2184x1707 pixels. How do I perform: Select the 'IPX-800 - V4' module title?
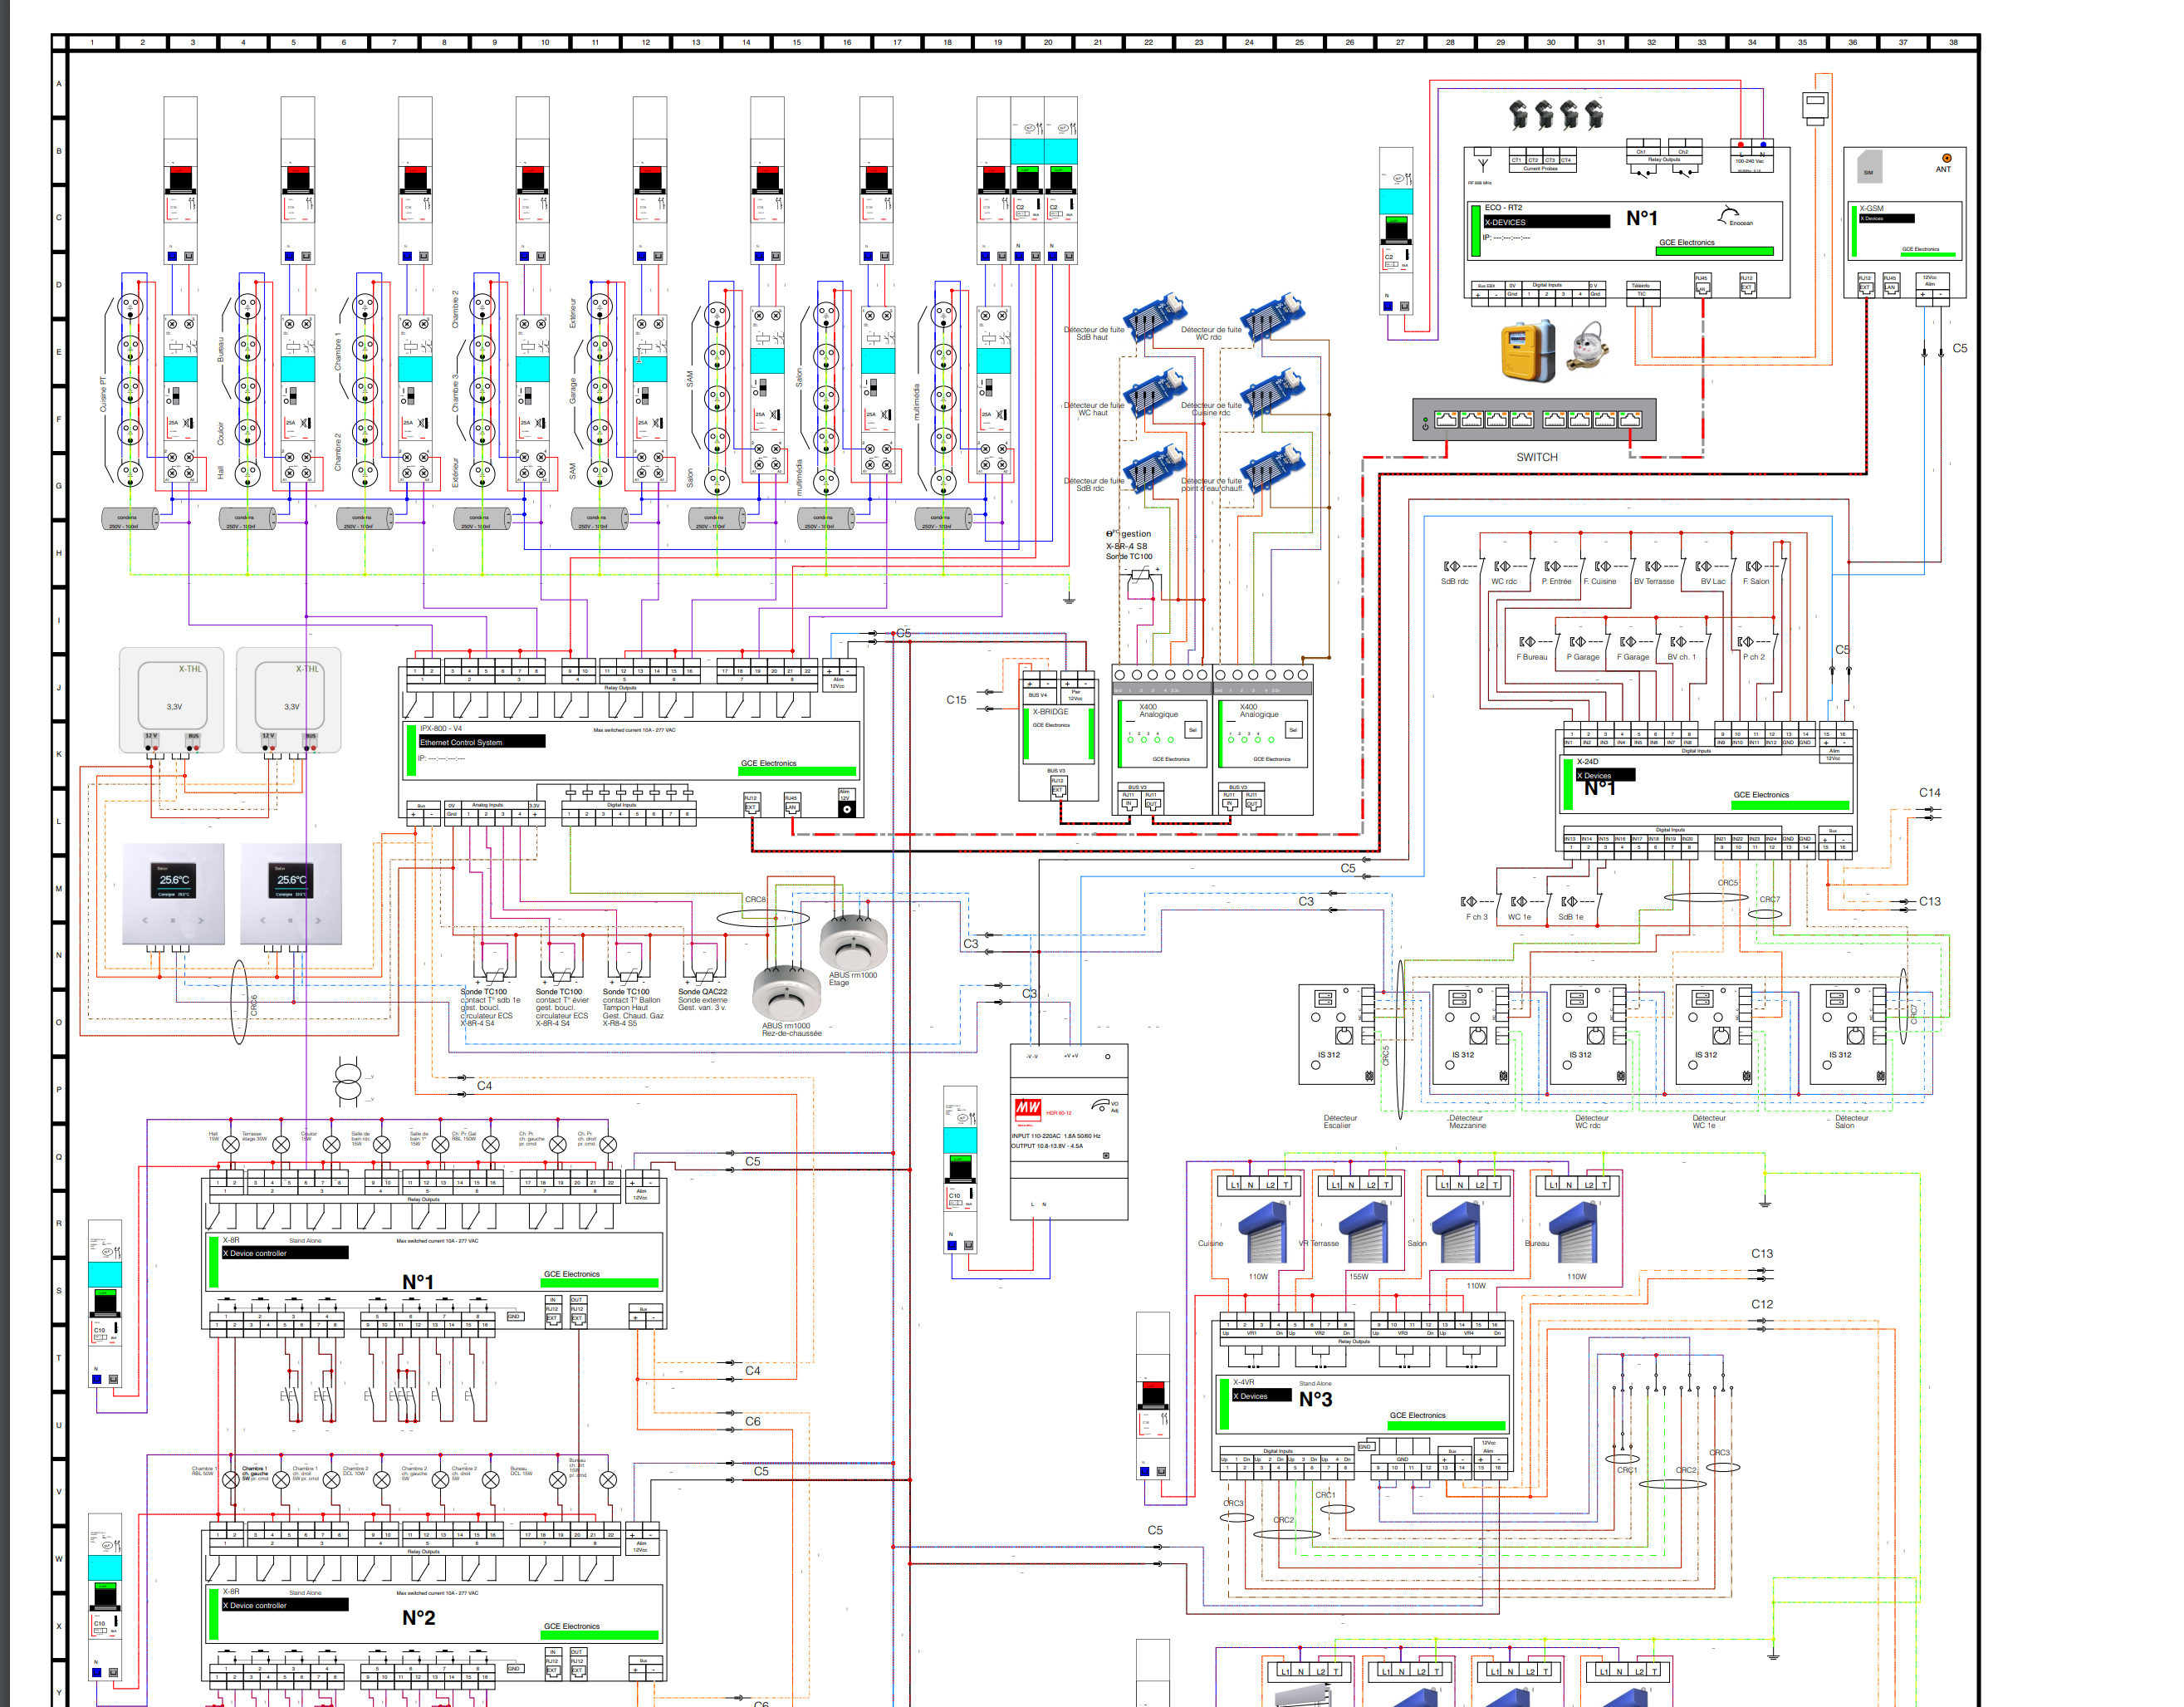coord(441,729)
